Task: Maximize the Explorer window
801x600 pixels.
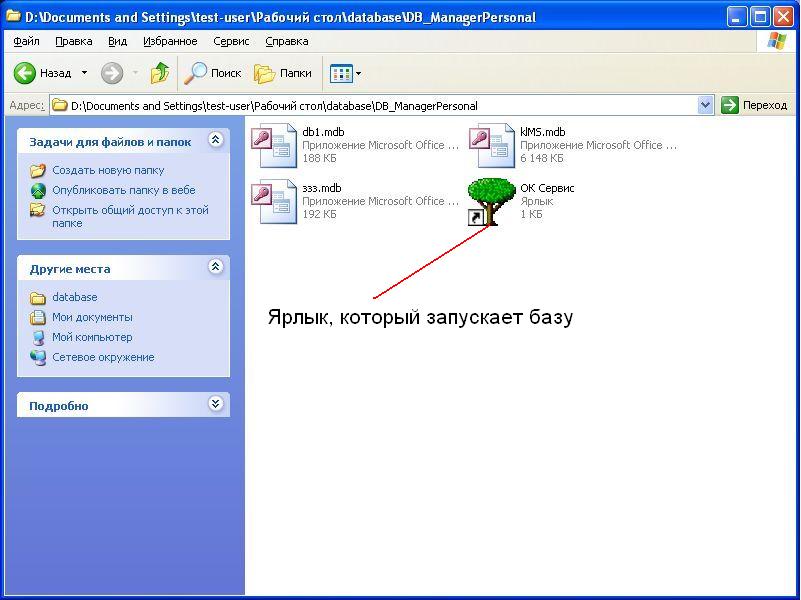Action: click(759, 17)
